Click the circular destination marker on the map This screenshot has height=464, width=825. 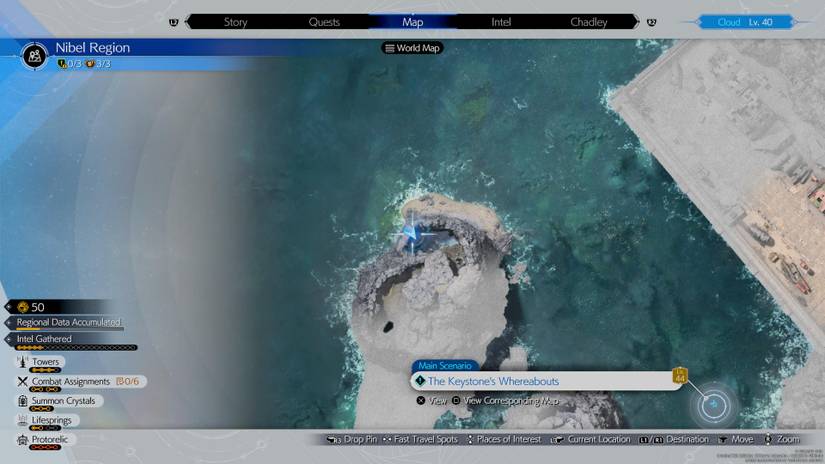click(715, 405)
